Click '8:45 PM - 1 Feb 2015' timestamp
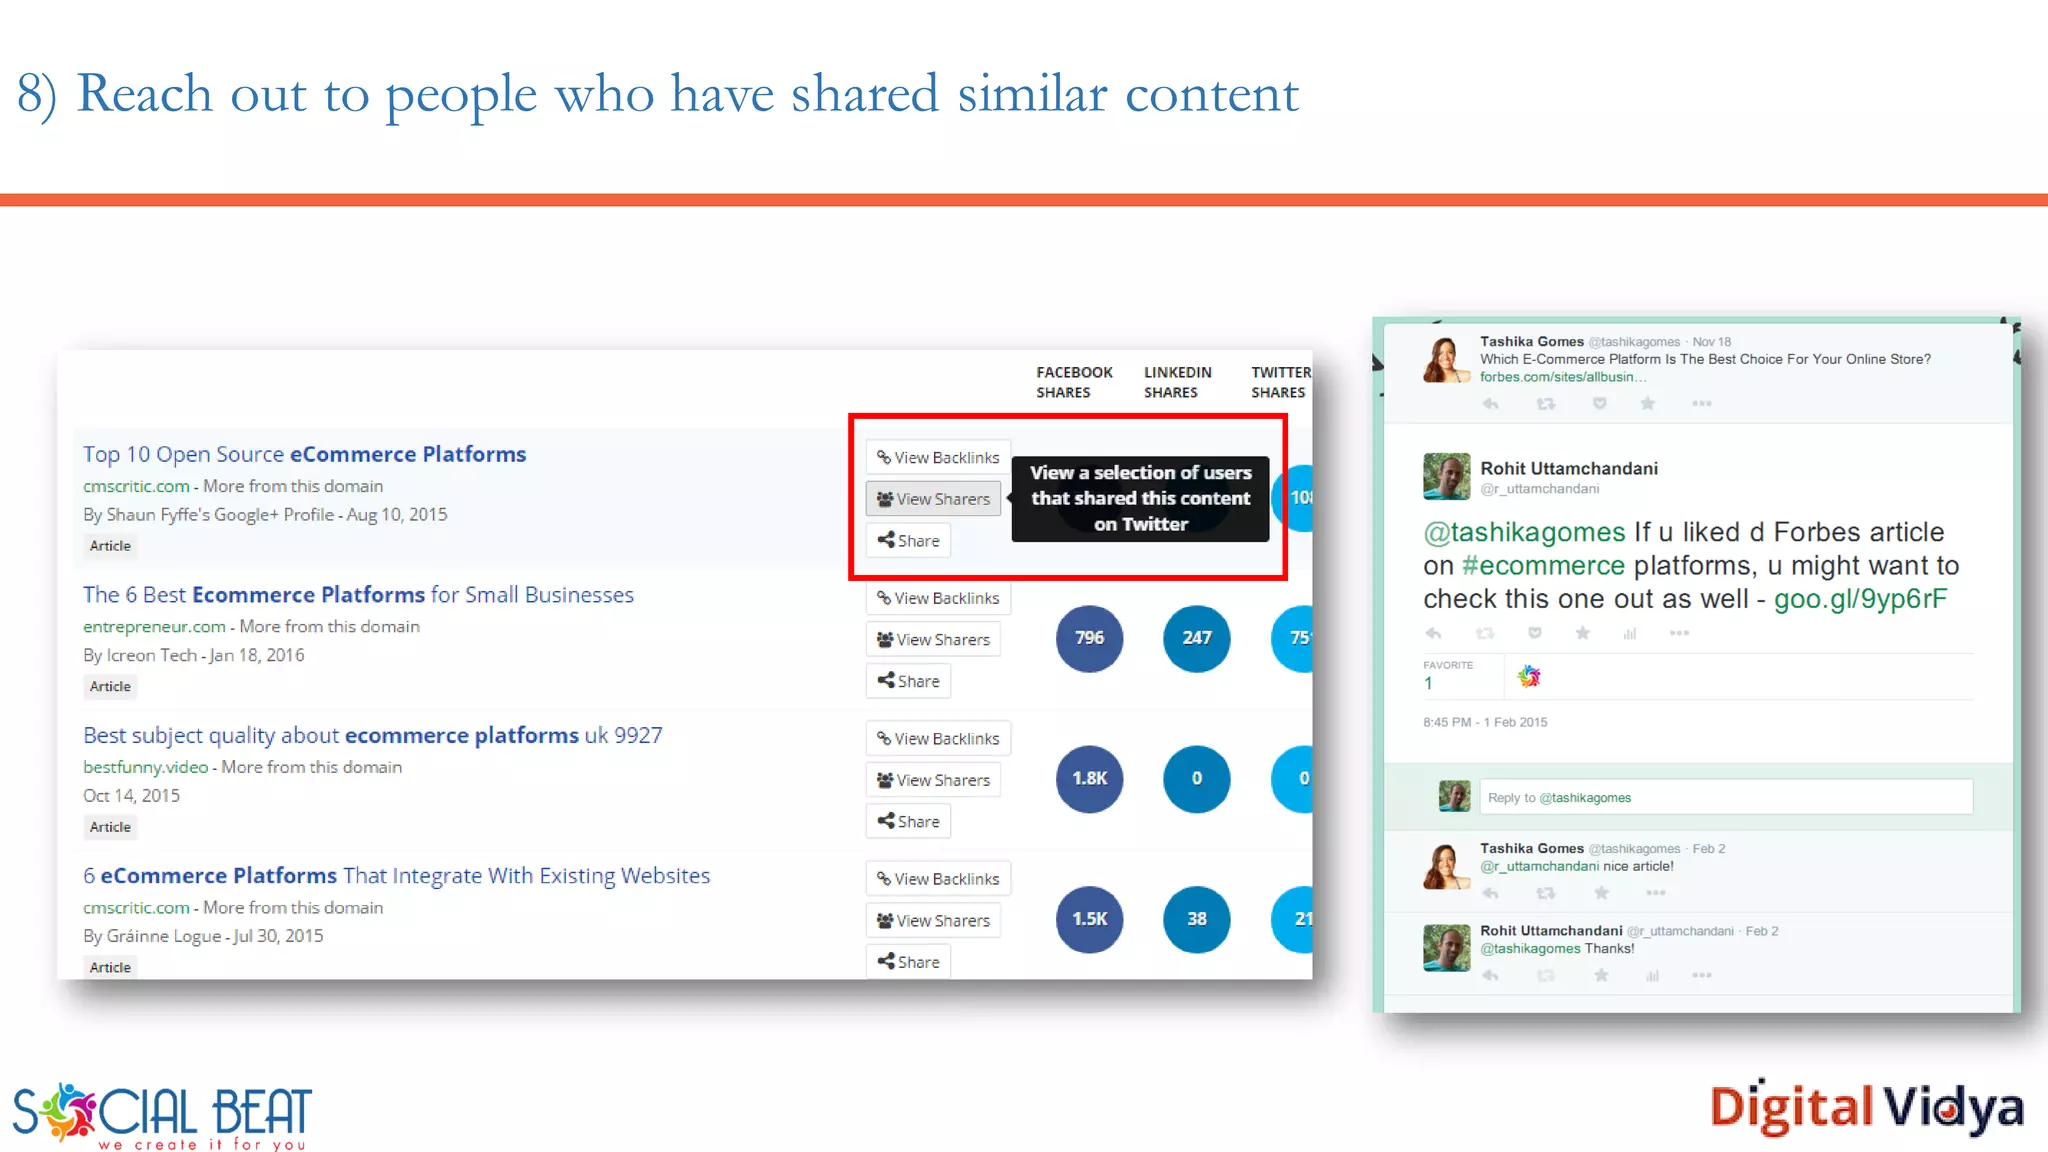The image size is (2048, 1152). [x=1485, y=722]
